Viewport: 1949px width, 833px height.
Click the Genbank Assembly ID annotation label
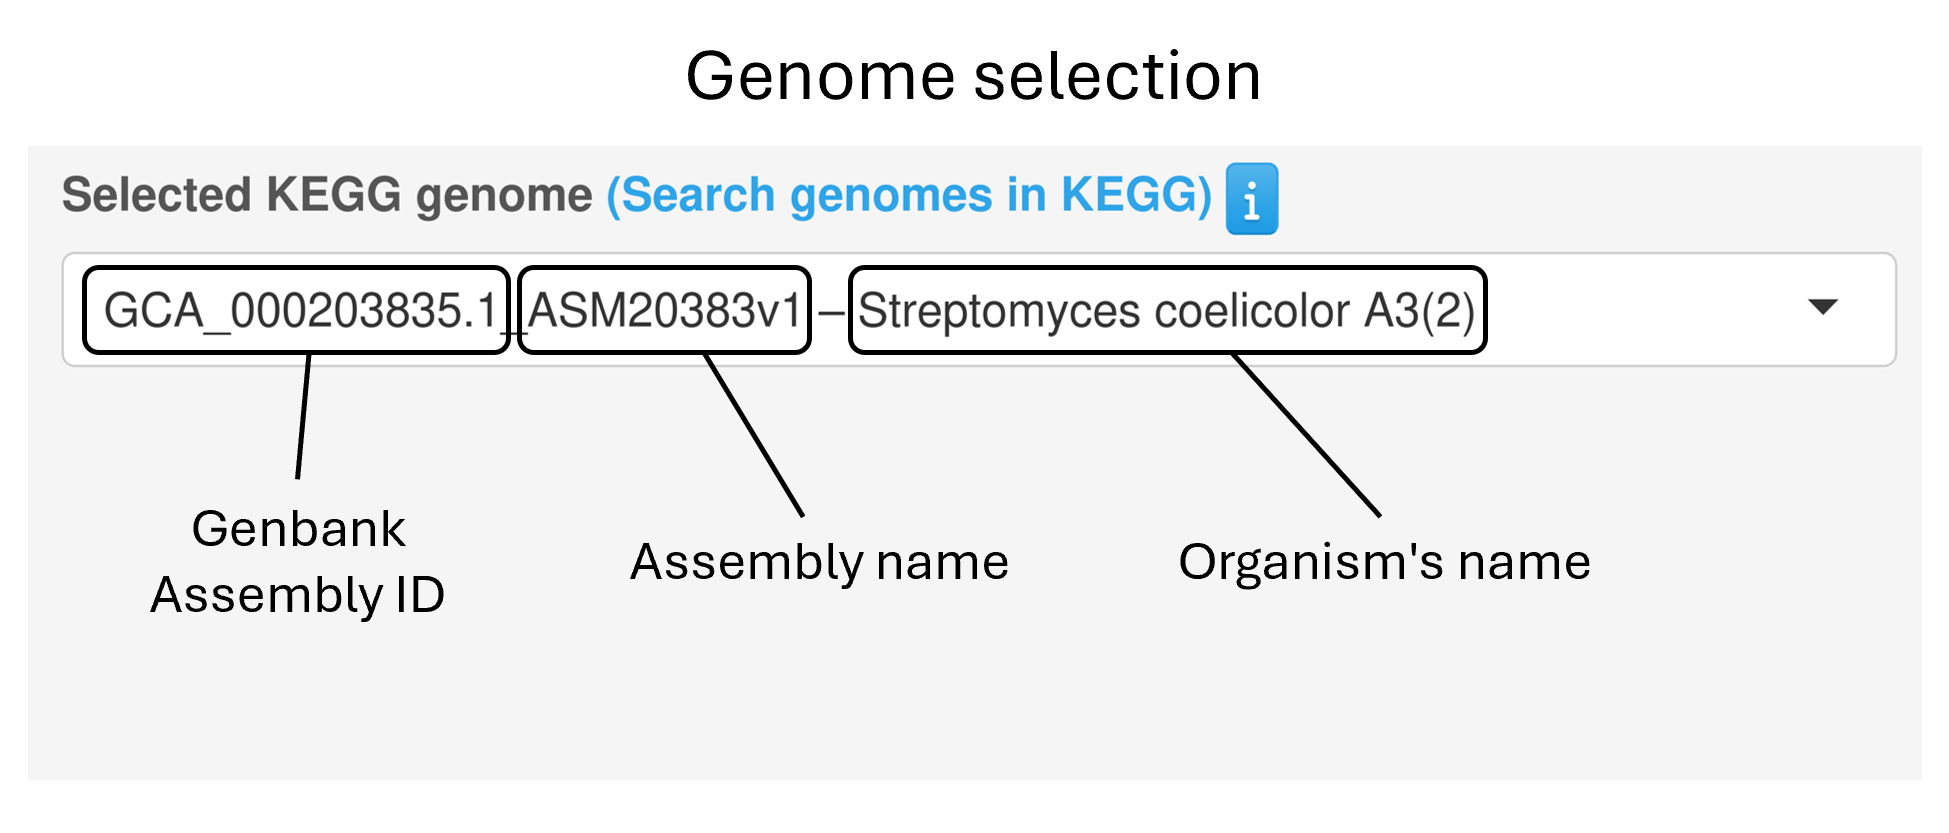pos(298,562)
